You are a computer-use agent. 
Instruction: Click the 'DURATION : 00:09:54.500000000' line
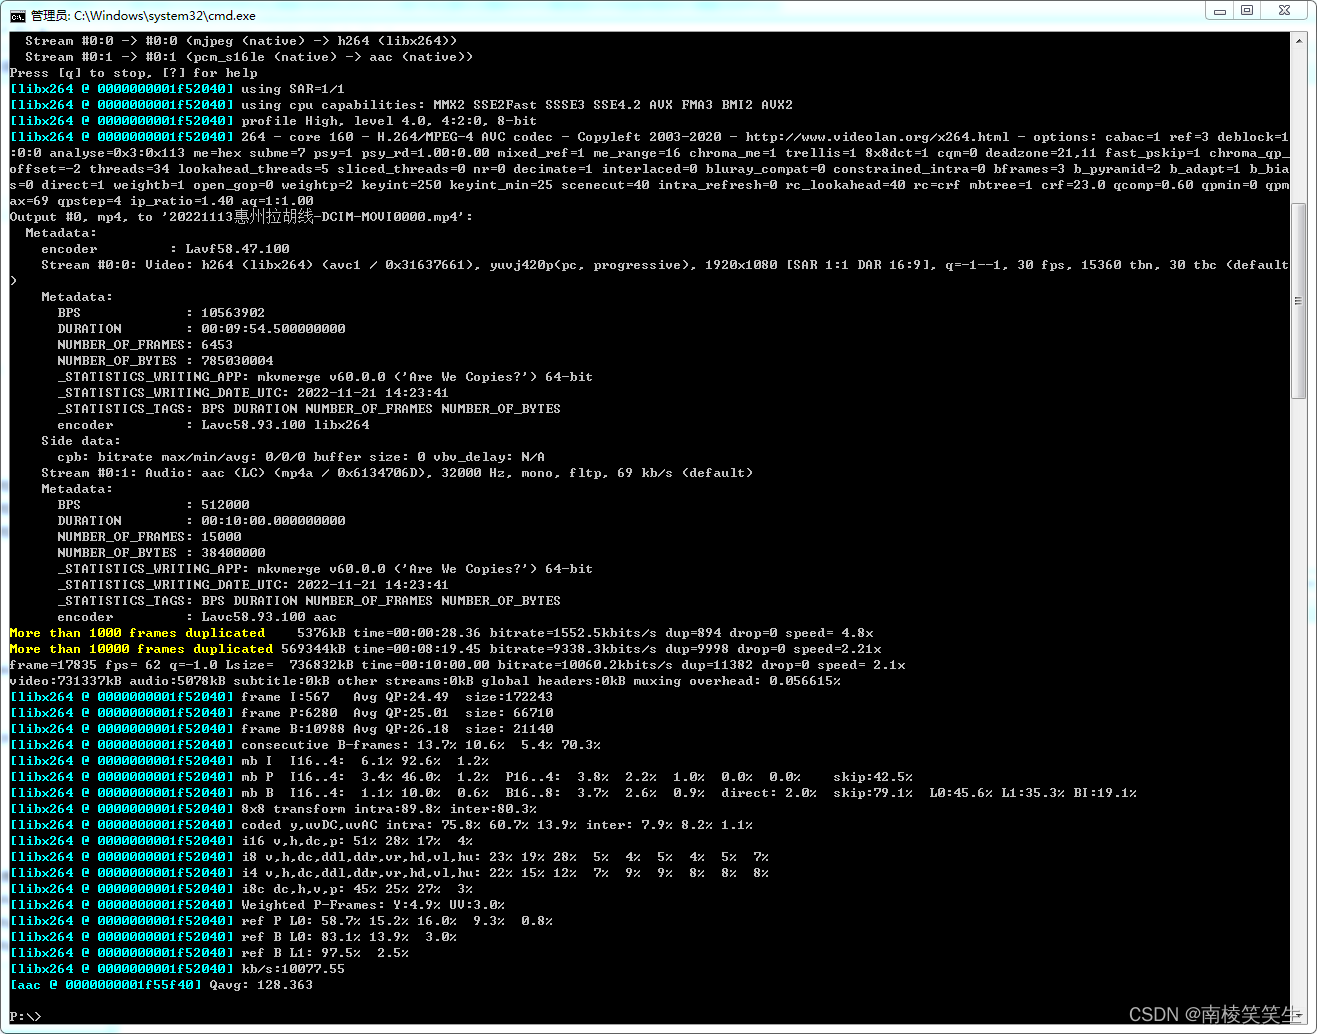(x=201, y=329)
